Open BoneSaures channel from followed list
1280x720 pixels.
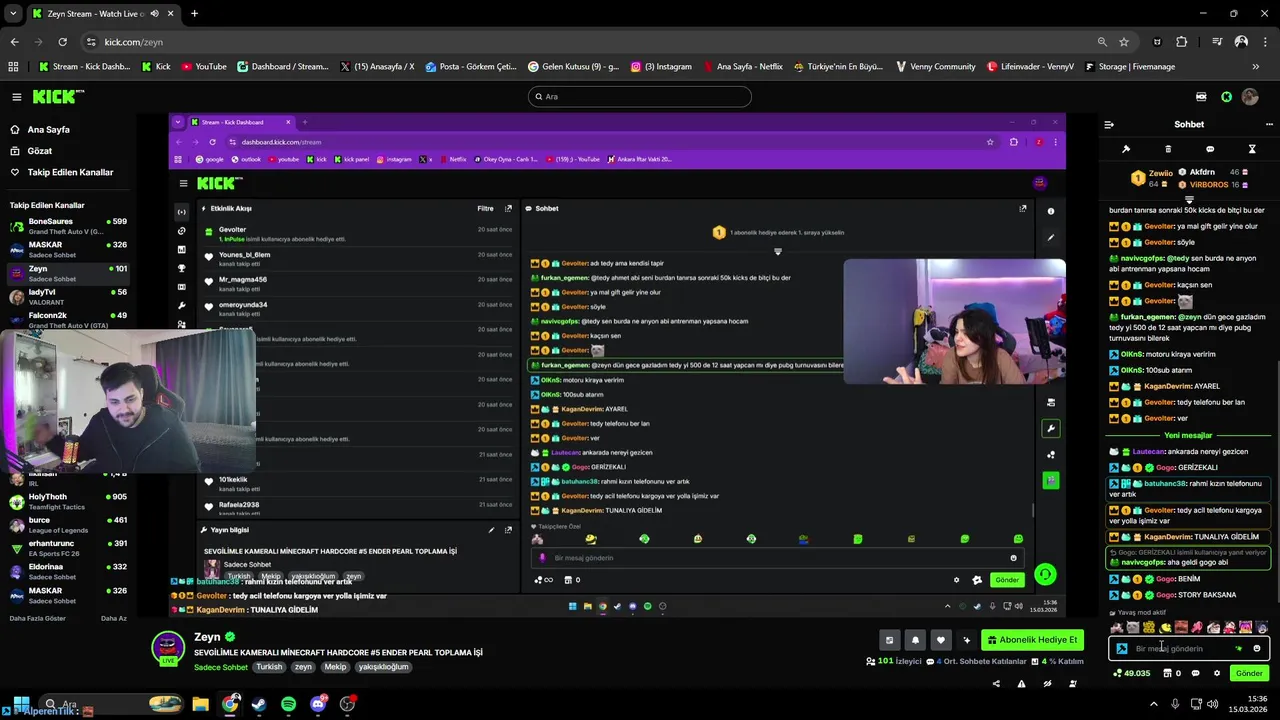[68, 226]
